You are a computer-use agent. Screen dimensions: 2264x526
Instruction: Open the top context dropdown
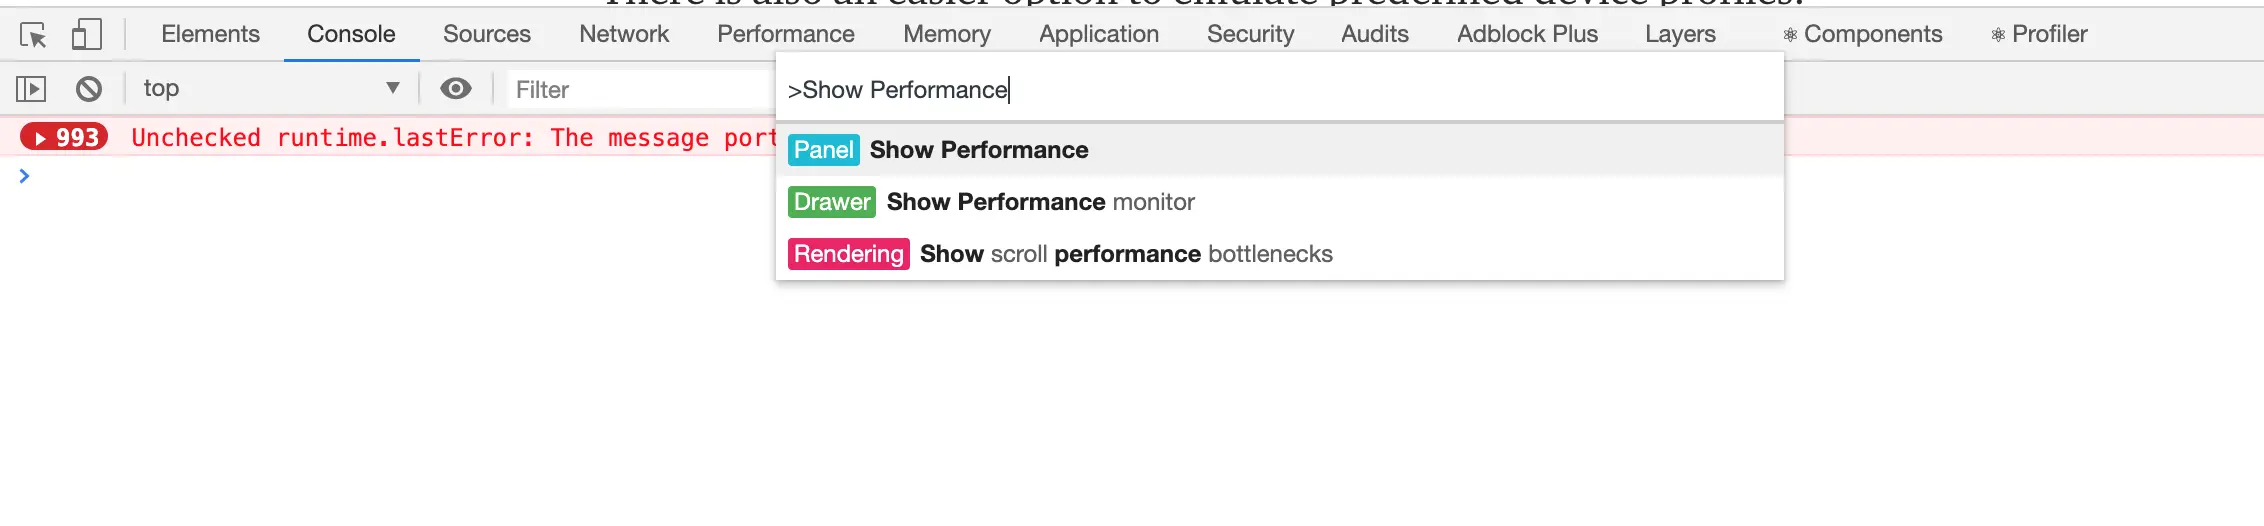pos(270,89)
